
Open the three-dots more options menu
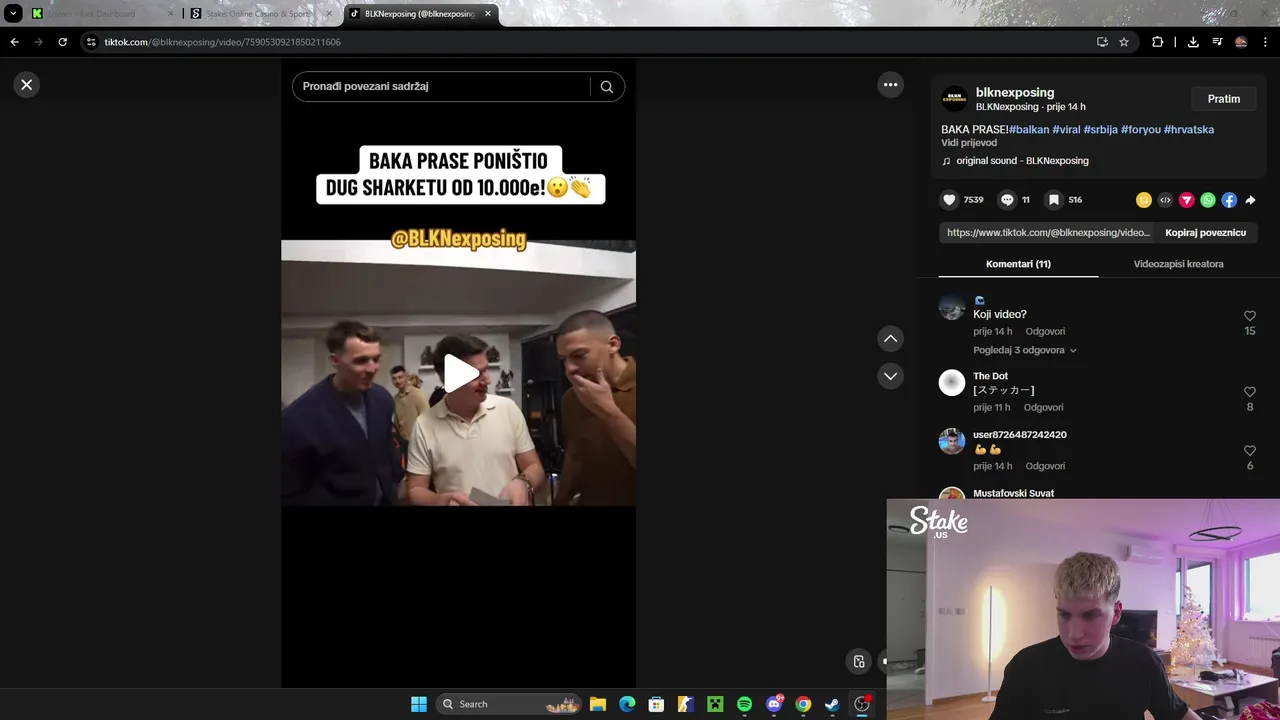891,85
